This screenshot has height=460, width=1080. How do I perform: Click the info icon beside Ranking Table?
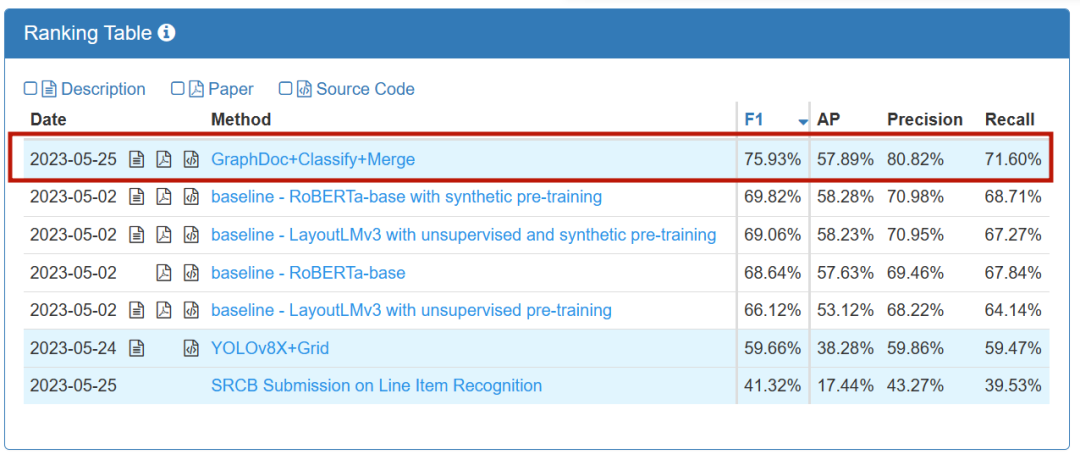[167, 33]
